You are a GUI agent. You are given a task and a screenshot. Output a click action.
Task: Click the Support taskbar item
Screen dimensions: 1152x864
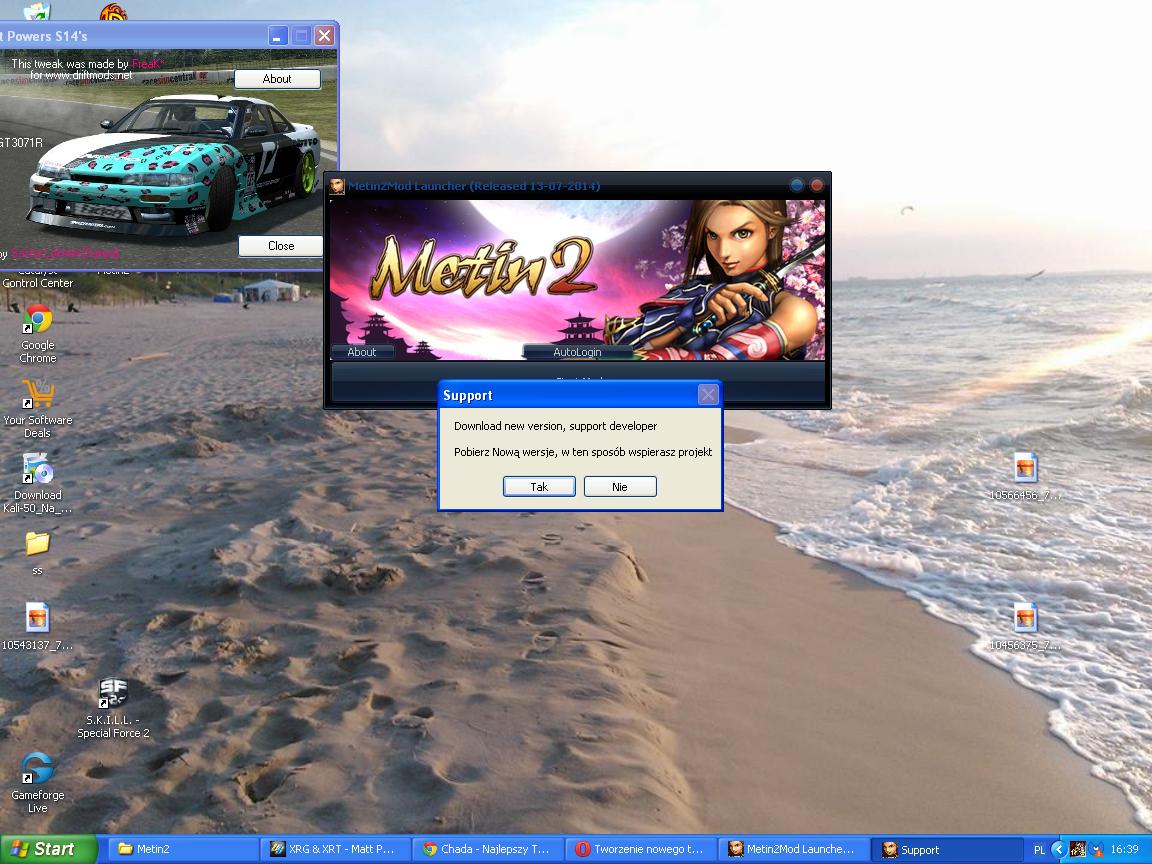pos(946,849)
